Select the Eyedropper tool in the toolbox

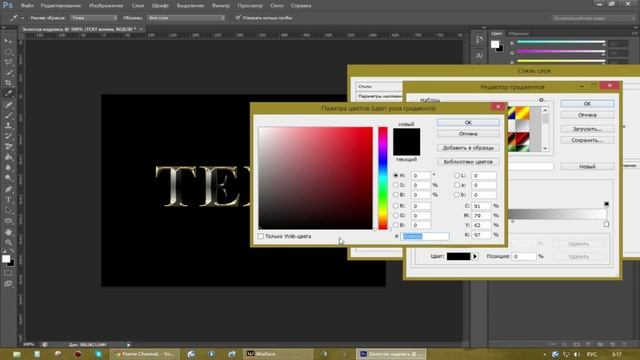[8, 93]
